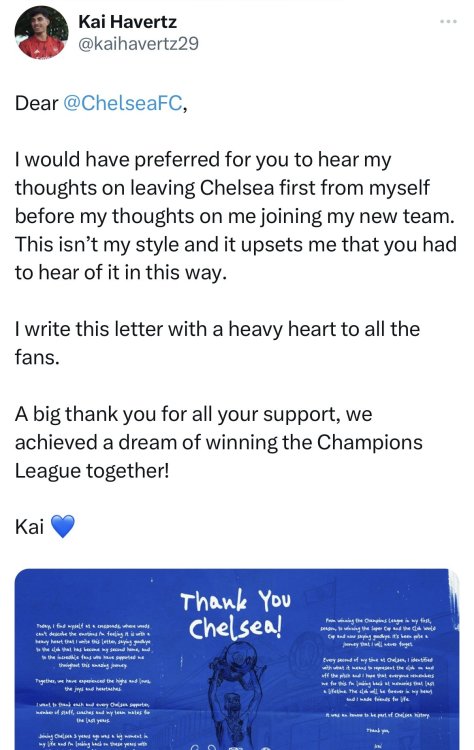Open the attached Thank You Chelsea image

[237, 659]
